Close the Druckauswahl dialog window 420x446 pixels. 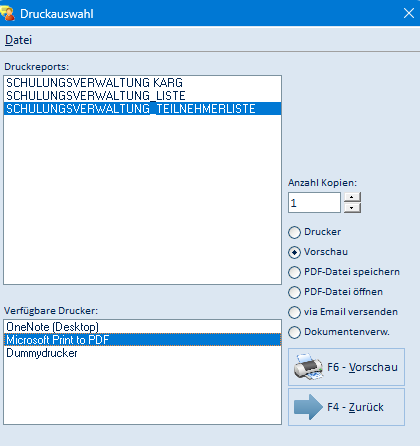pyautogui.click(x=409, y=13)
